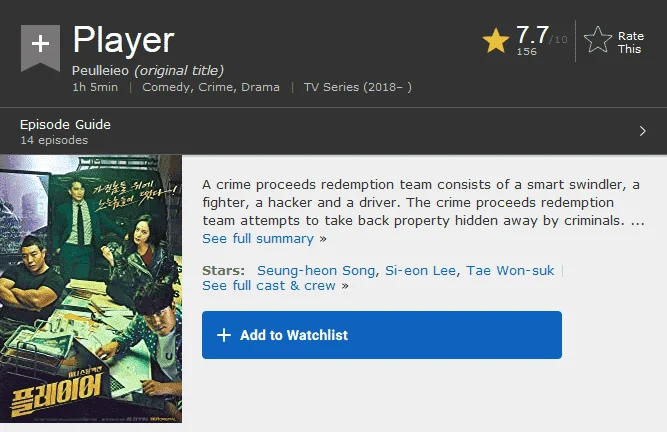The height and width of the screenshot is (432, 667).
Task: Click the gold star rating icon
Action: 496,41
